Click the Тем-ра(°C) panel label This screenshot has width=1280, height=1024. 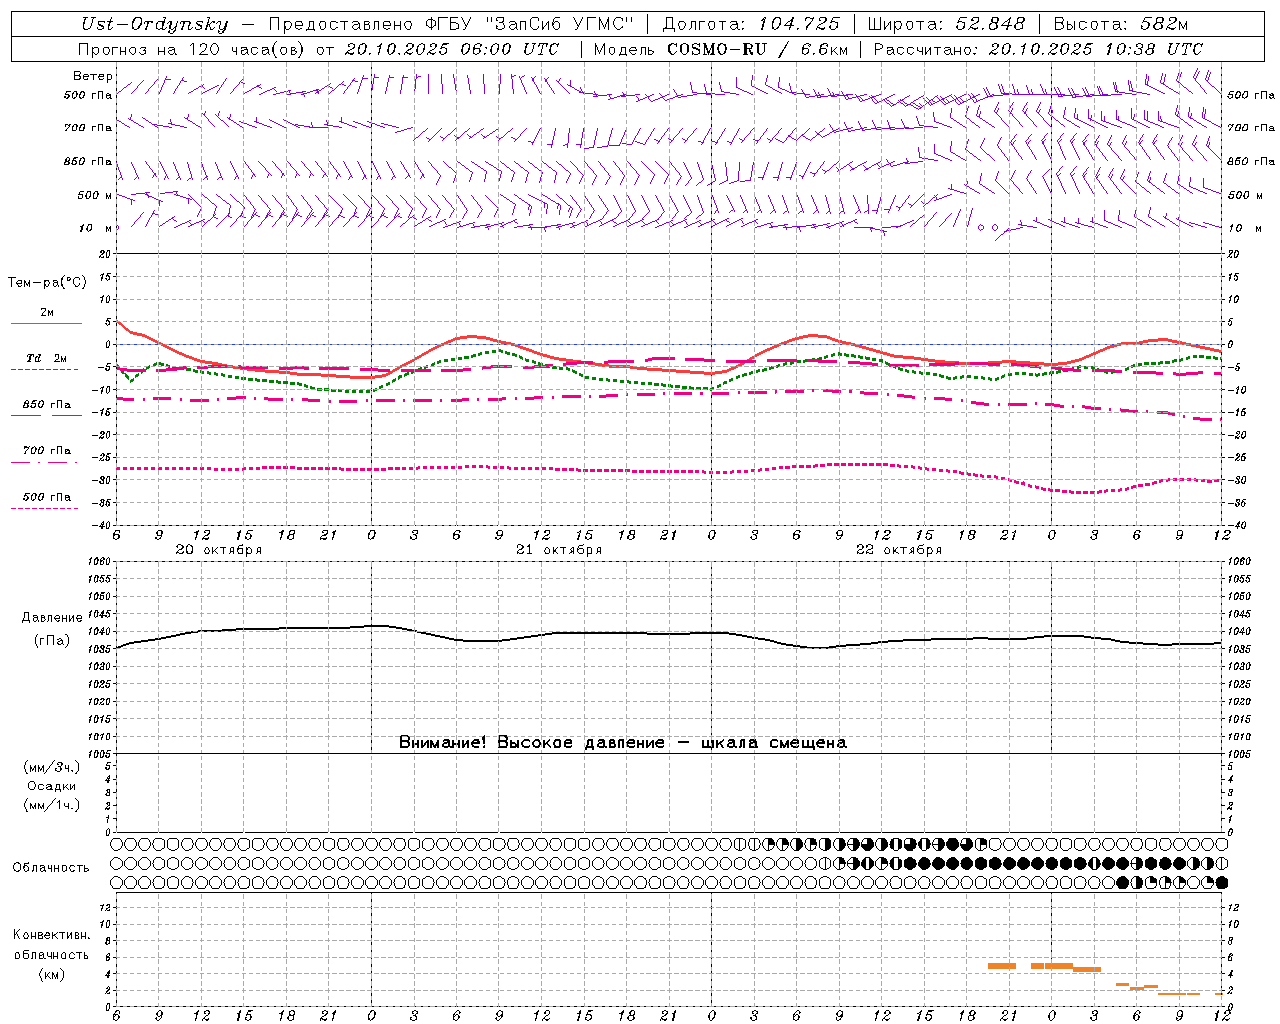tap(47, 283)
